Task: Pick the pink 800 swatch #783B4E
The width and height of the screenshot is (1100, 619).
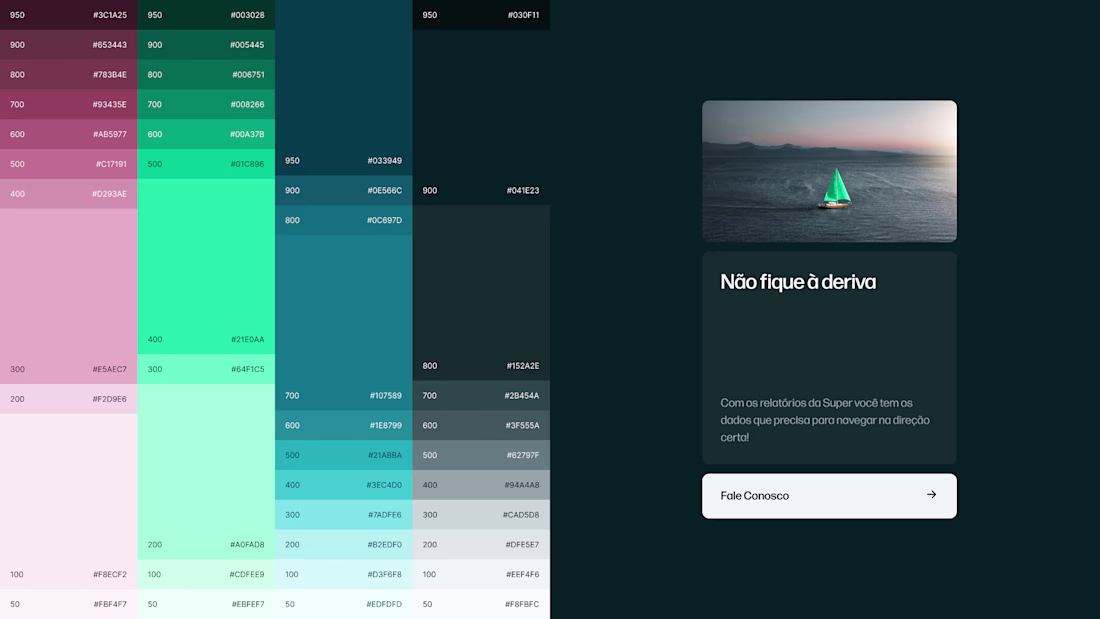Action: click(69, 74)
